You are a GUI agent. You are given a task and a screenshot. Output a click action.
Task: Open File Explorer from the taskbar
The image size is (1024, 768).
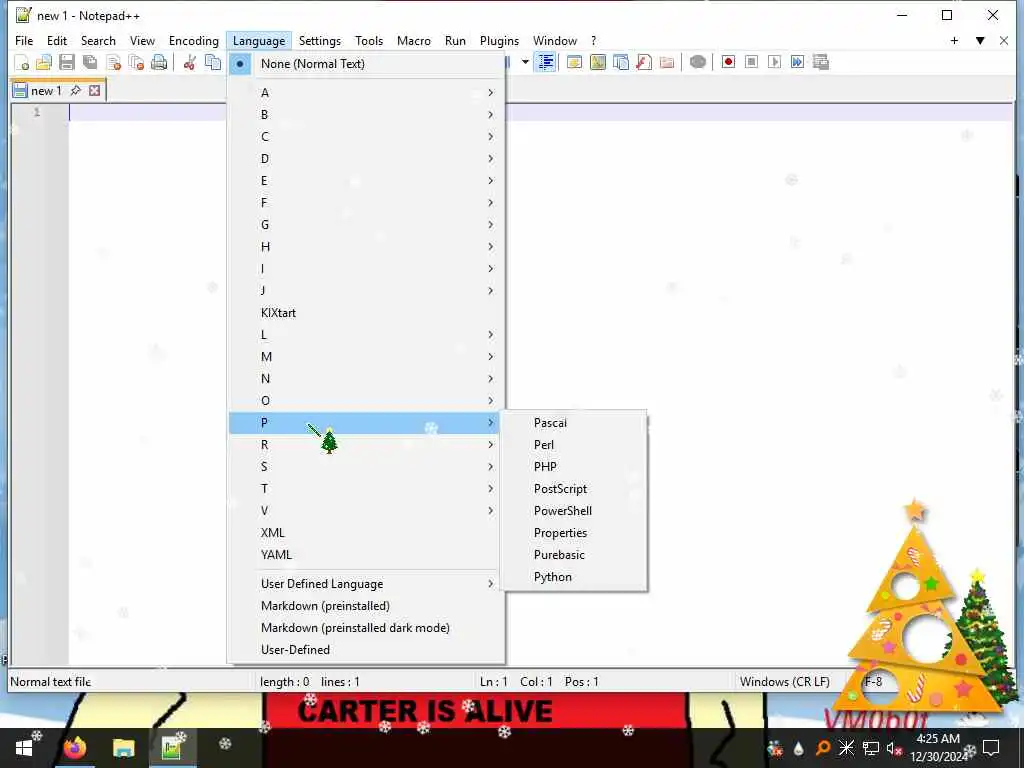pos(123,748)
